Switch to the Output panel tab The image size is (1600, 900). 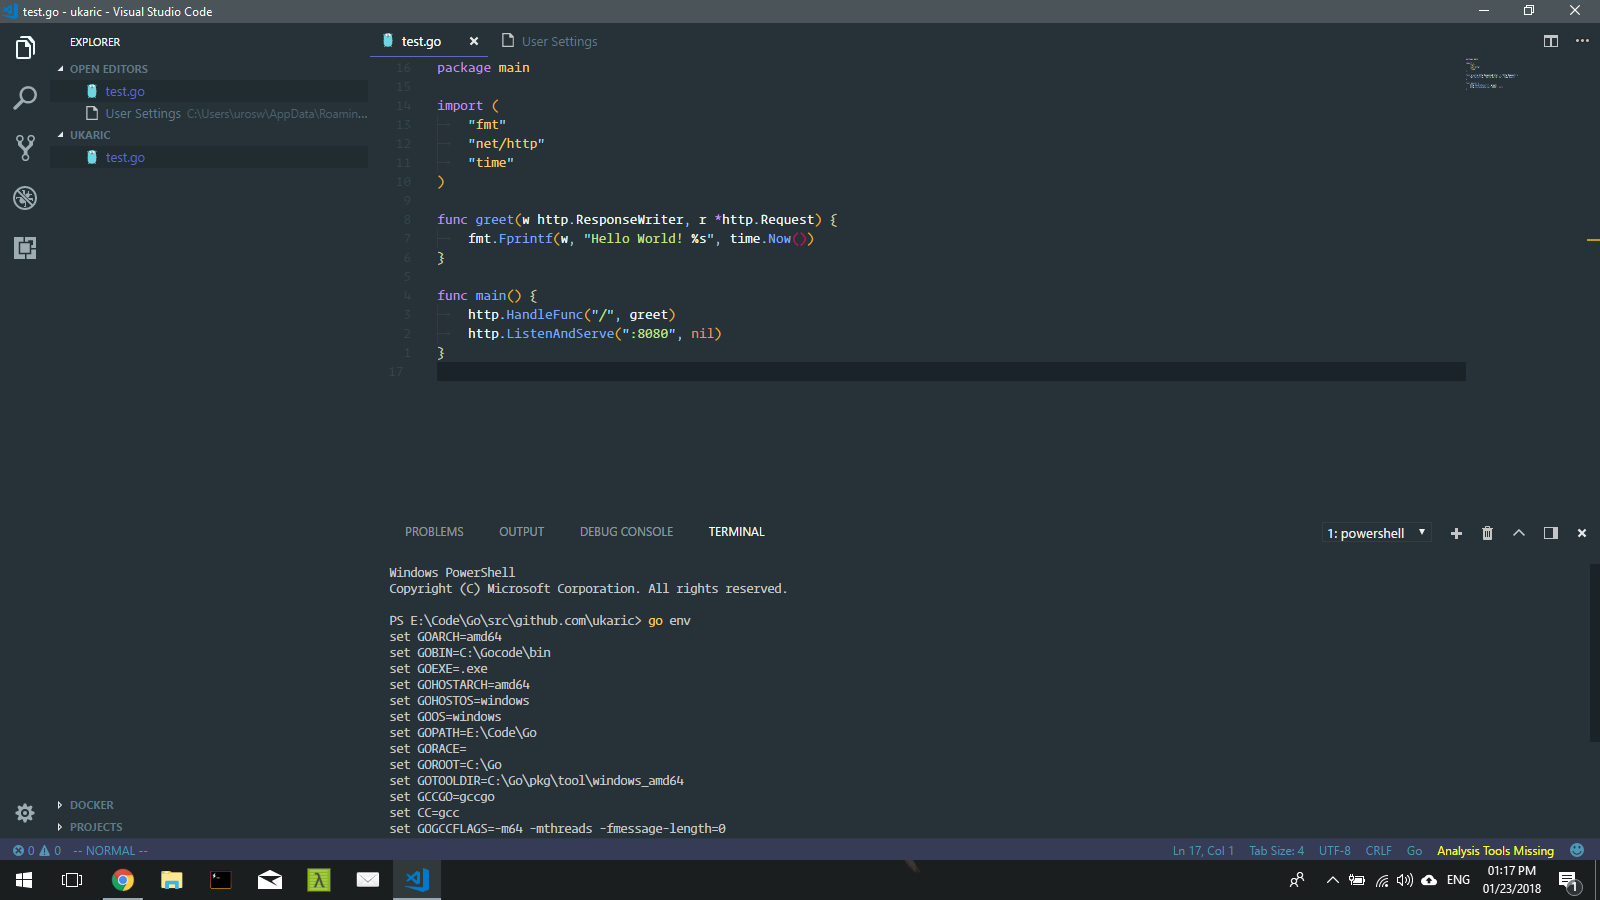point(521,532)
